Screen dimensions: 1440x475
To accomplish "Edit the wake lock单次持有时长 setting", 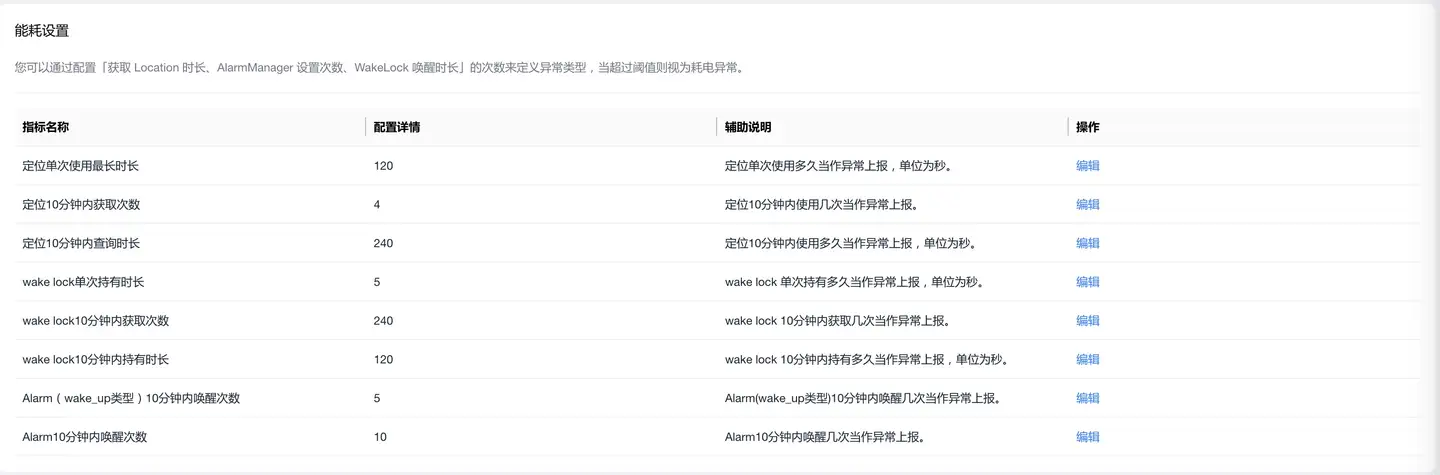I will click(1087, 282).
